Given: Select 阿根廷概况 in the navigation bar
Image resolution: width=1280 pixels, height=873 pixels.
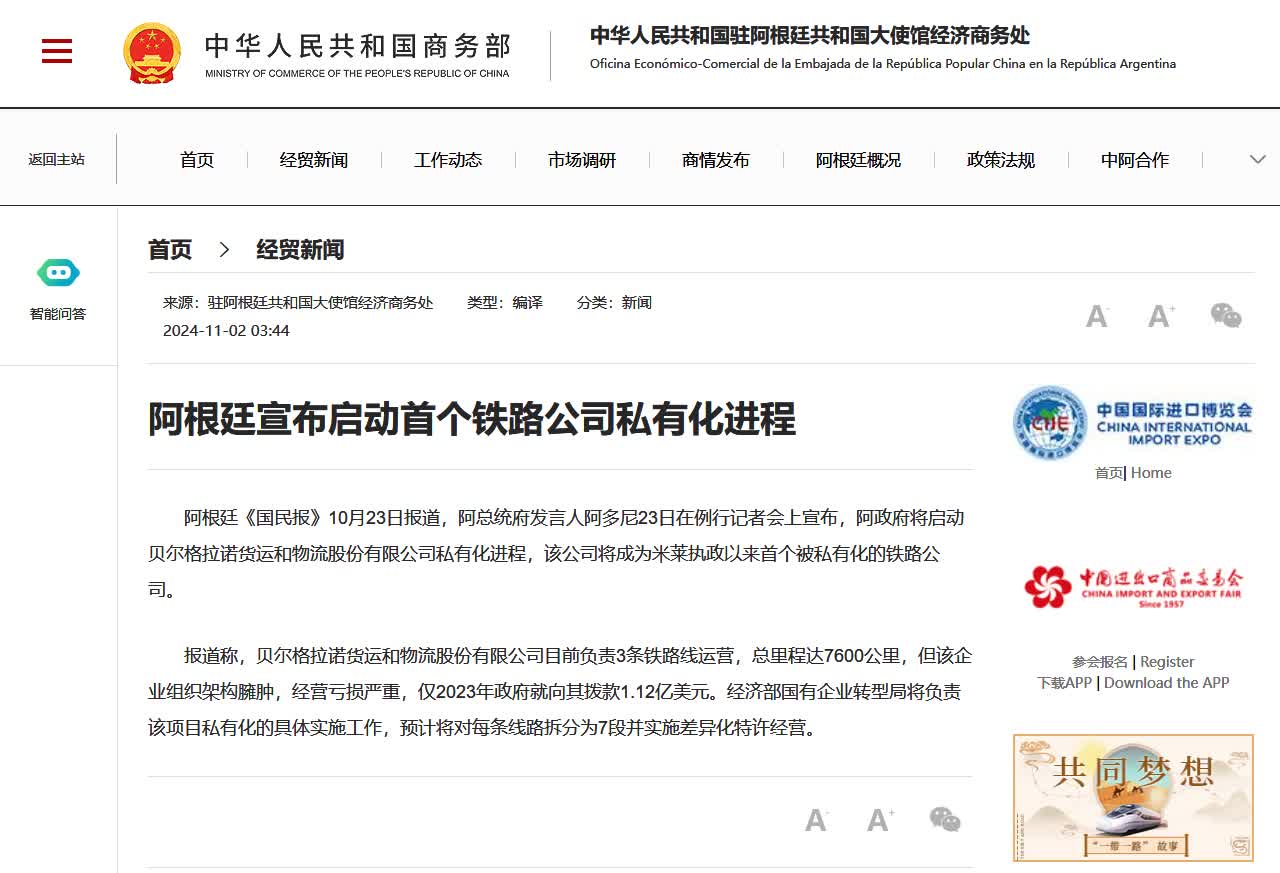Looking at the screenshot, I should click(x=858, y=160).
